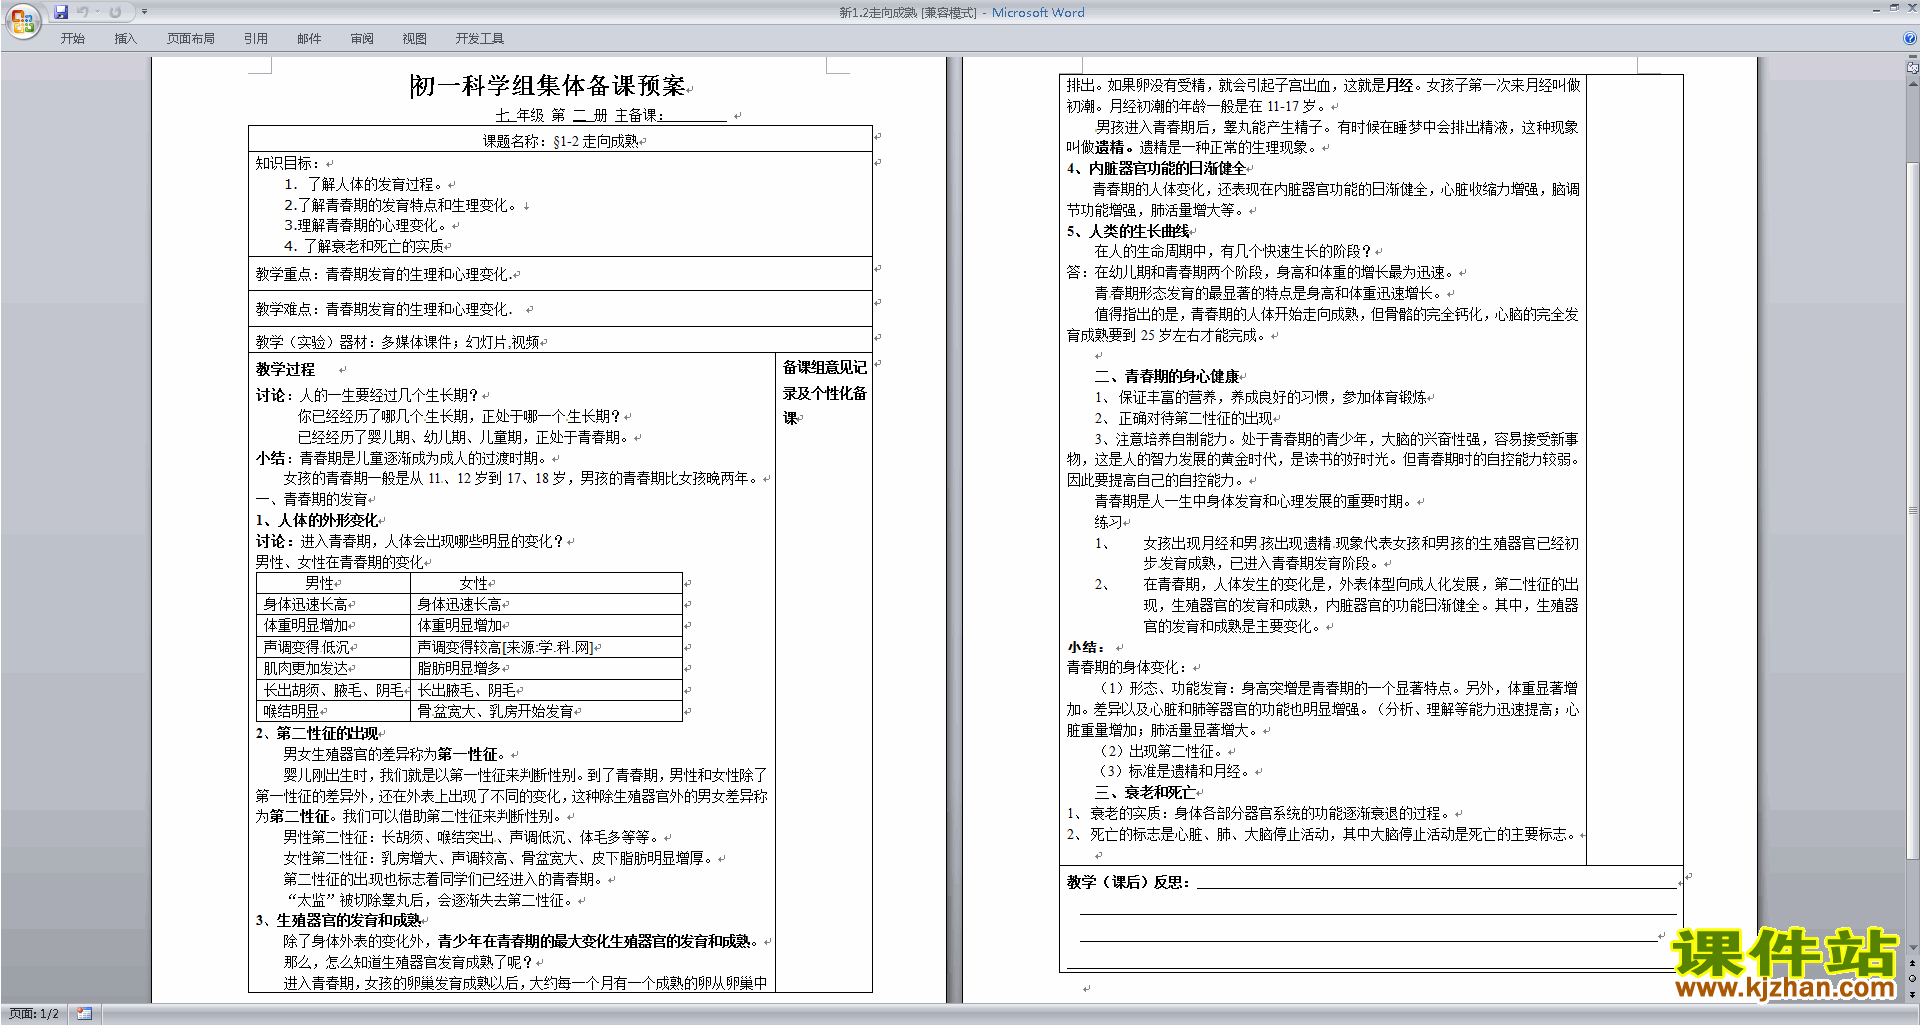Click heading 2、第二性征的出现

click(317, 733)
